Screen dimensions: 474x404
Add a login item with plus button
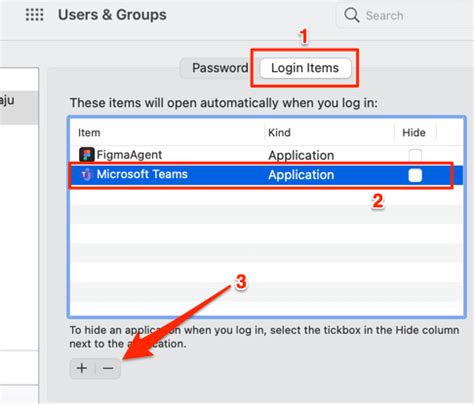(82, 368)
